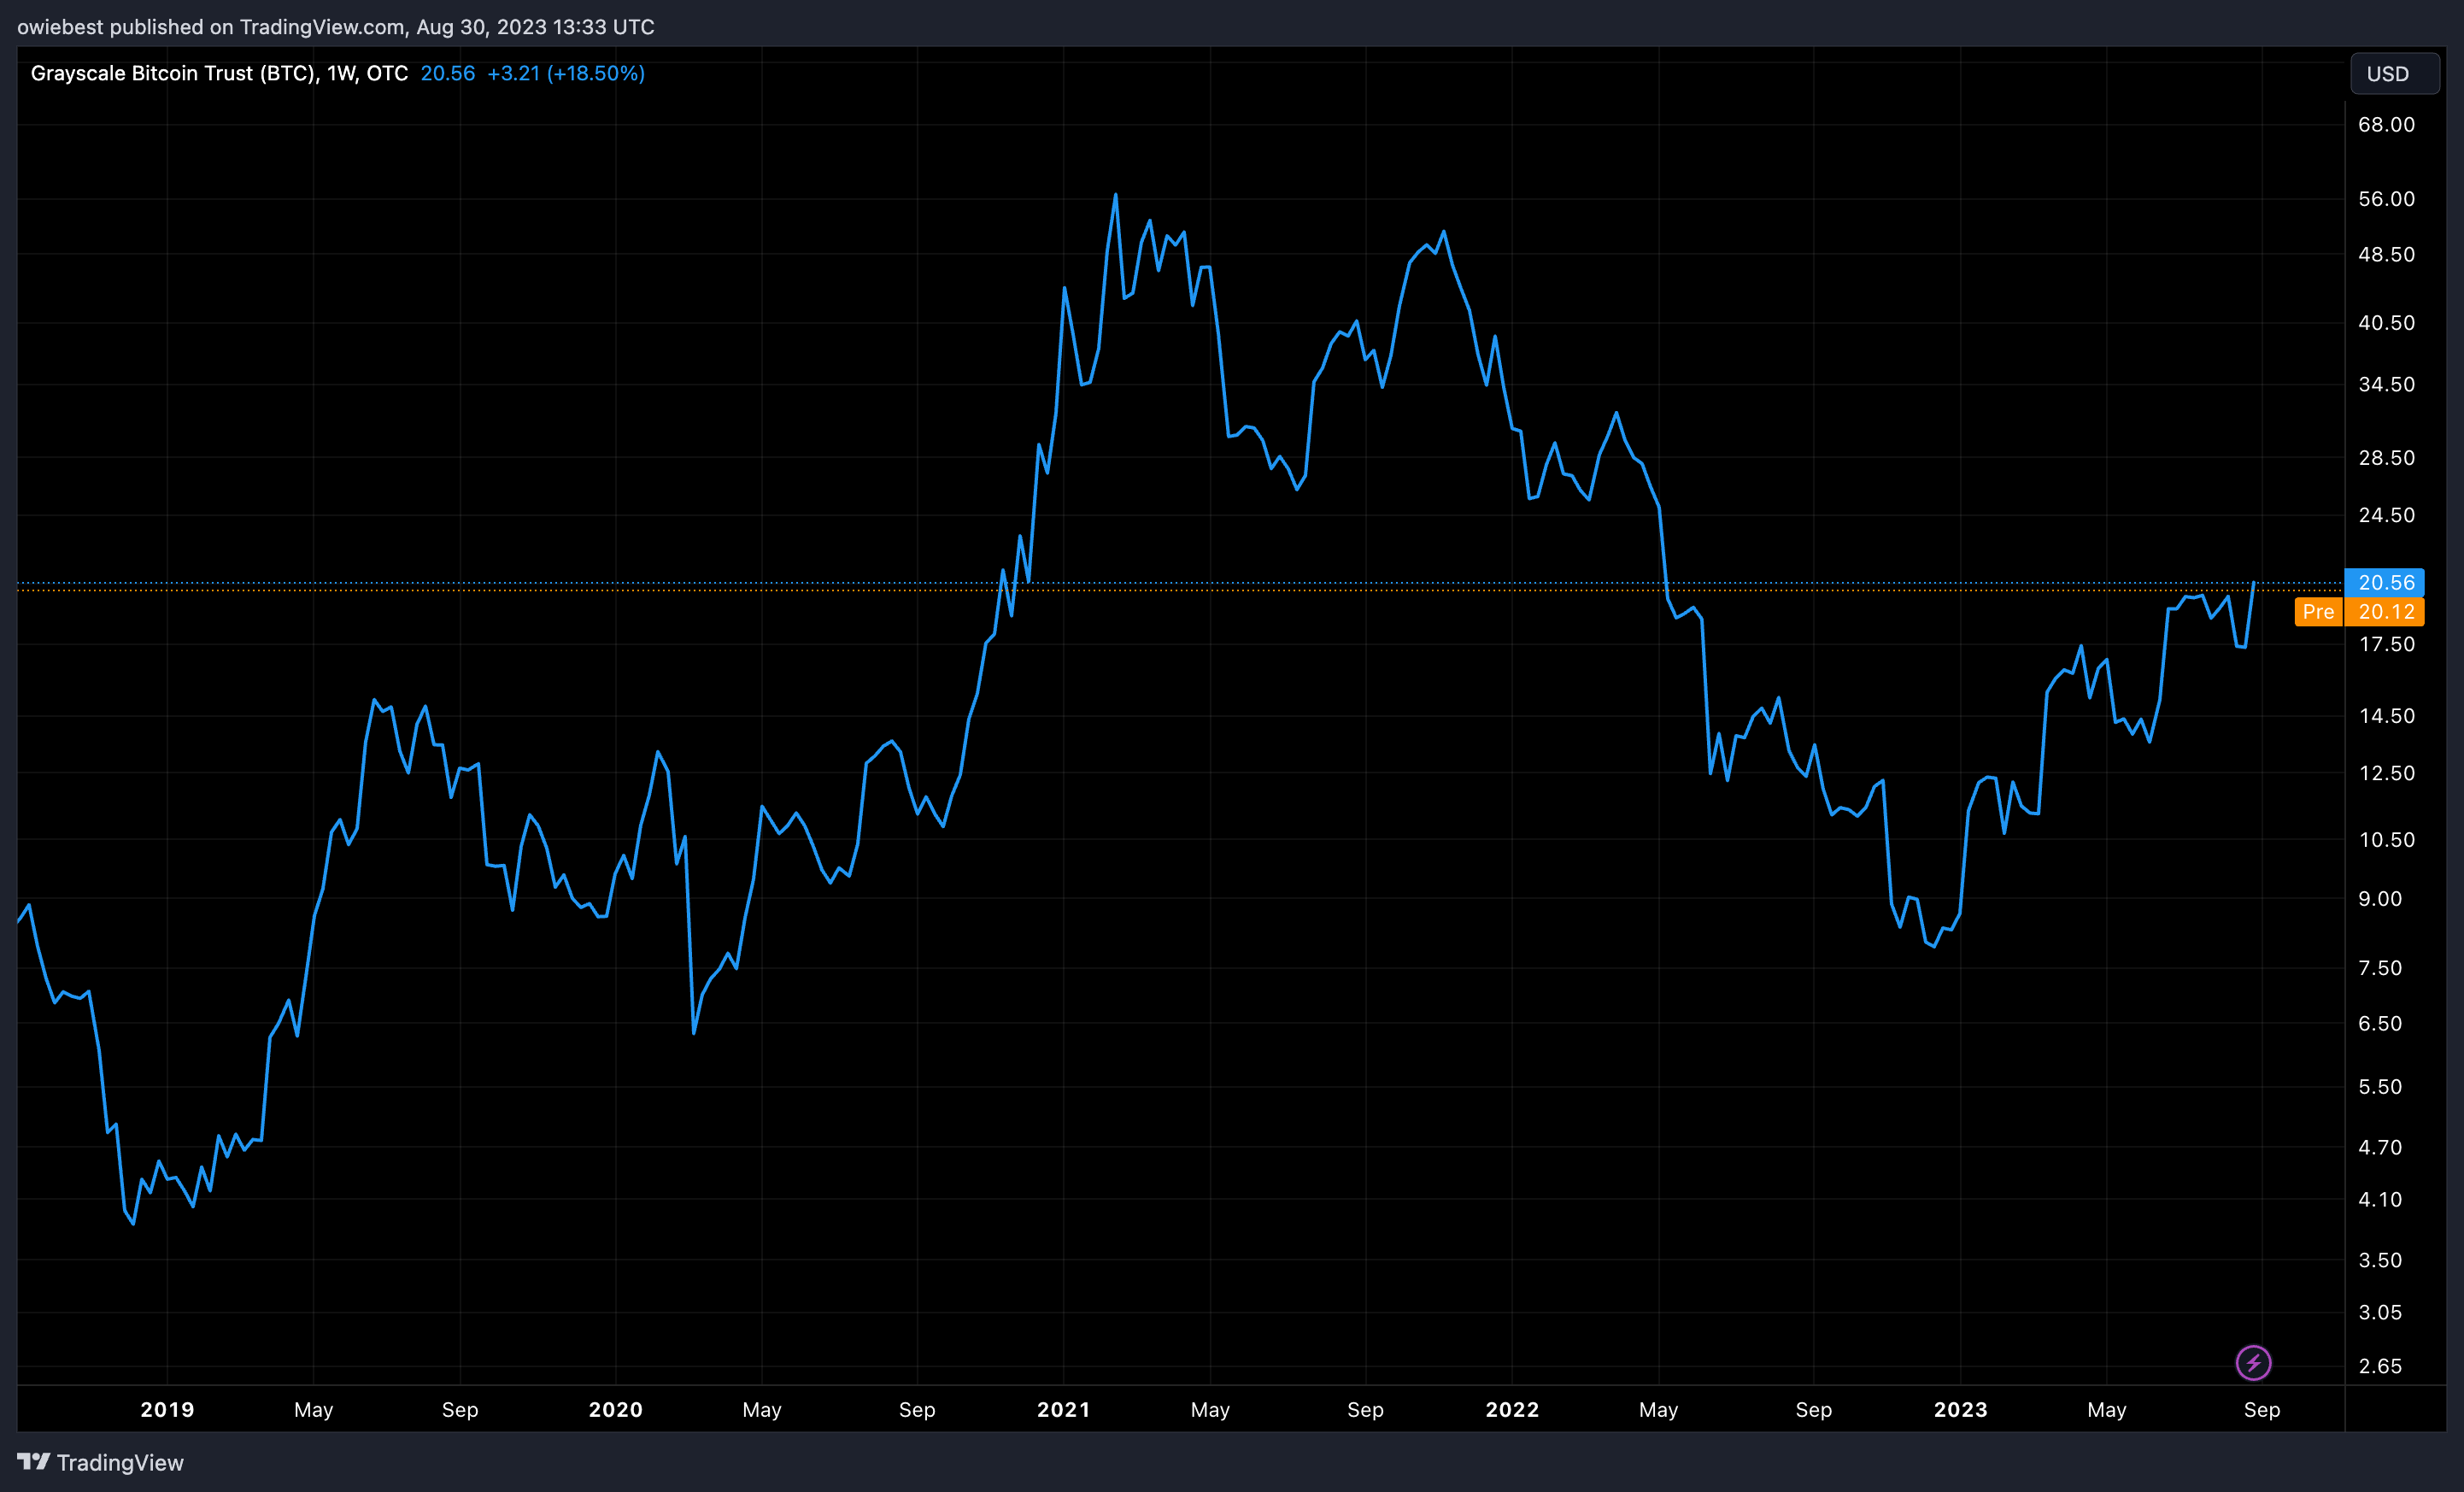
Task: Click the 2022 label on time axis
Action: coord(1512,1409)
